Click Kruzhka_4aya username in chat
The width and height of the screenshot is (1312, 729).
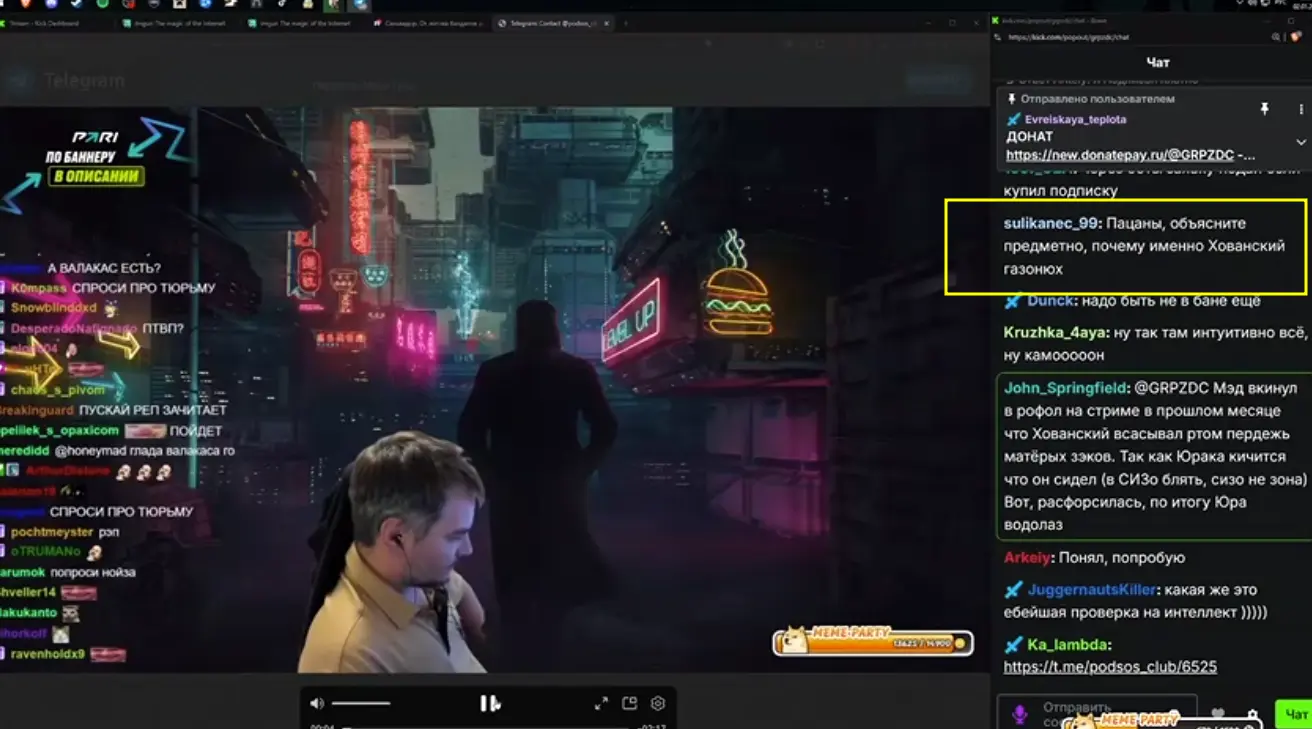tap(1054, 332)
